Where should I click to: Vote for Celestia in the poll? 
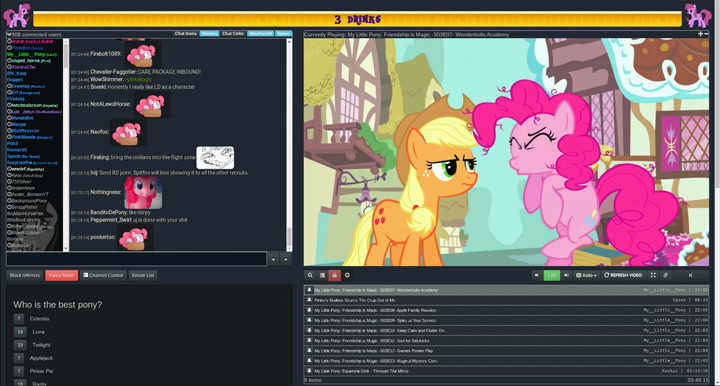tap(19, 319)
